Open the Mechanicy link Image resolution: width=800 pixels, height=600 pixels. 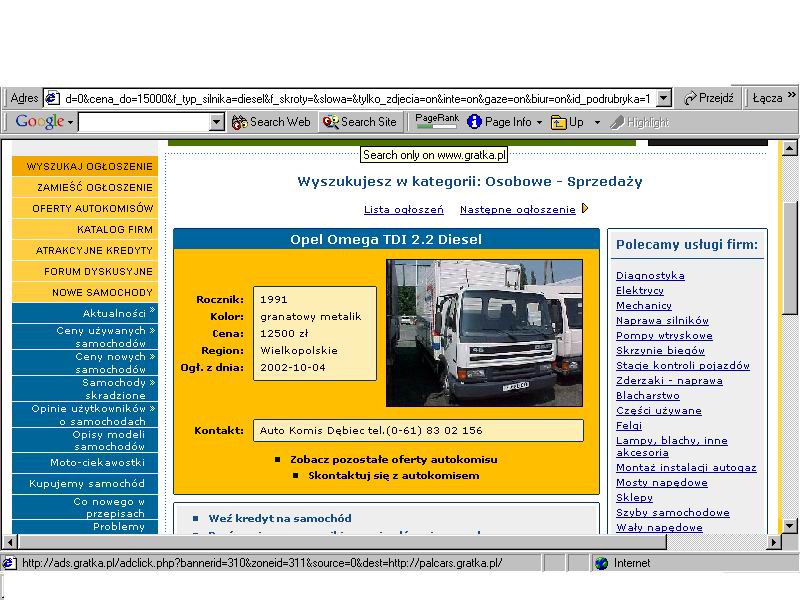click(x=643, y=306)
